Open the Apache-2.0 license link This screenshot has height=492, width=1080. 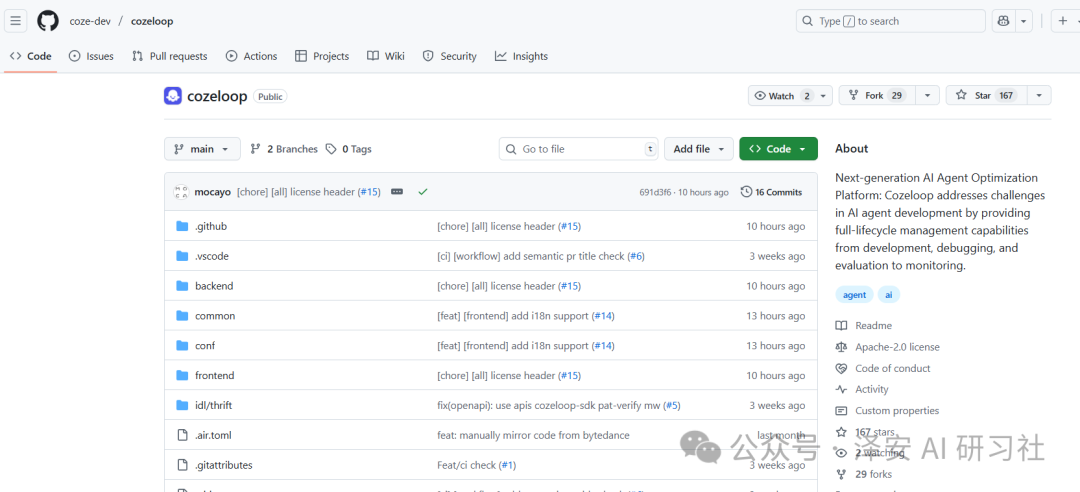click(x=888, y=347)
